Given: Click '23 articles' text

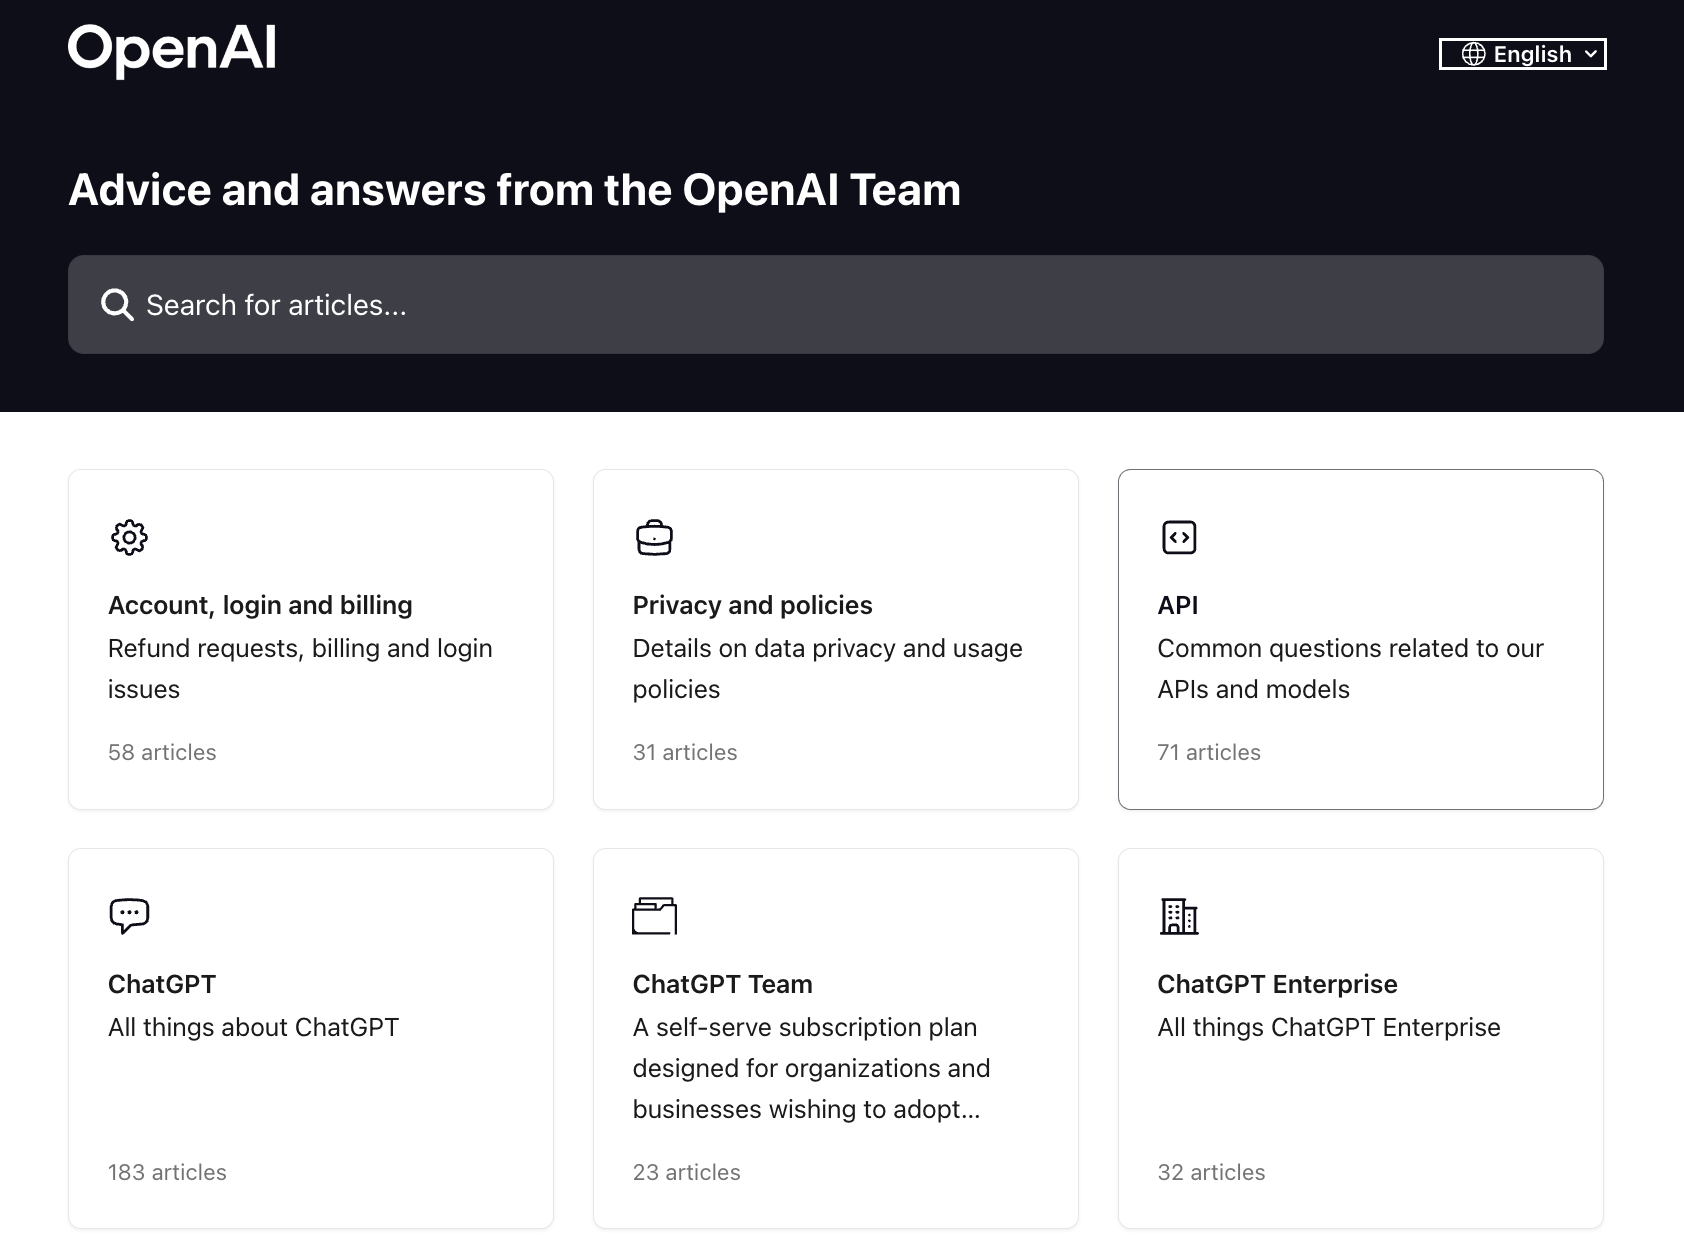Looking at the screenshot, I should [686, 1172].
